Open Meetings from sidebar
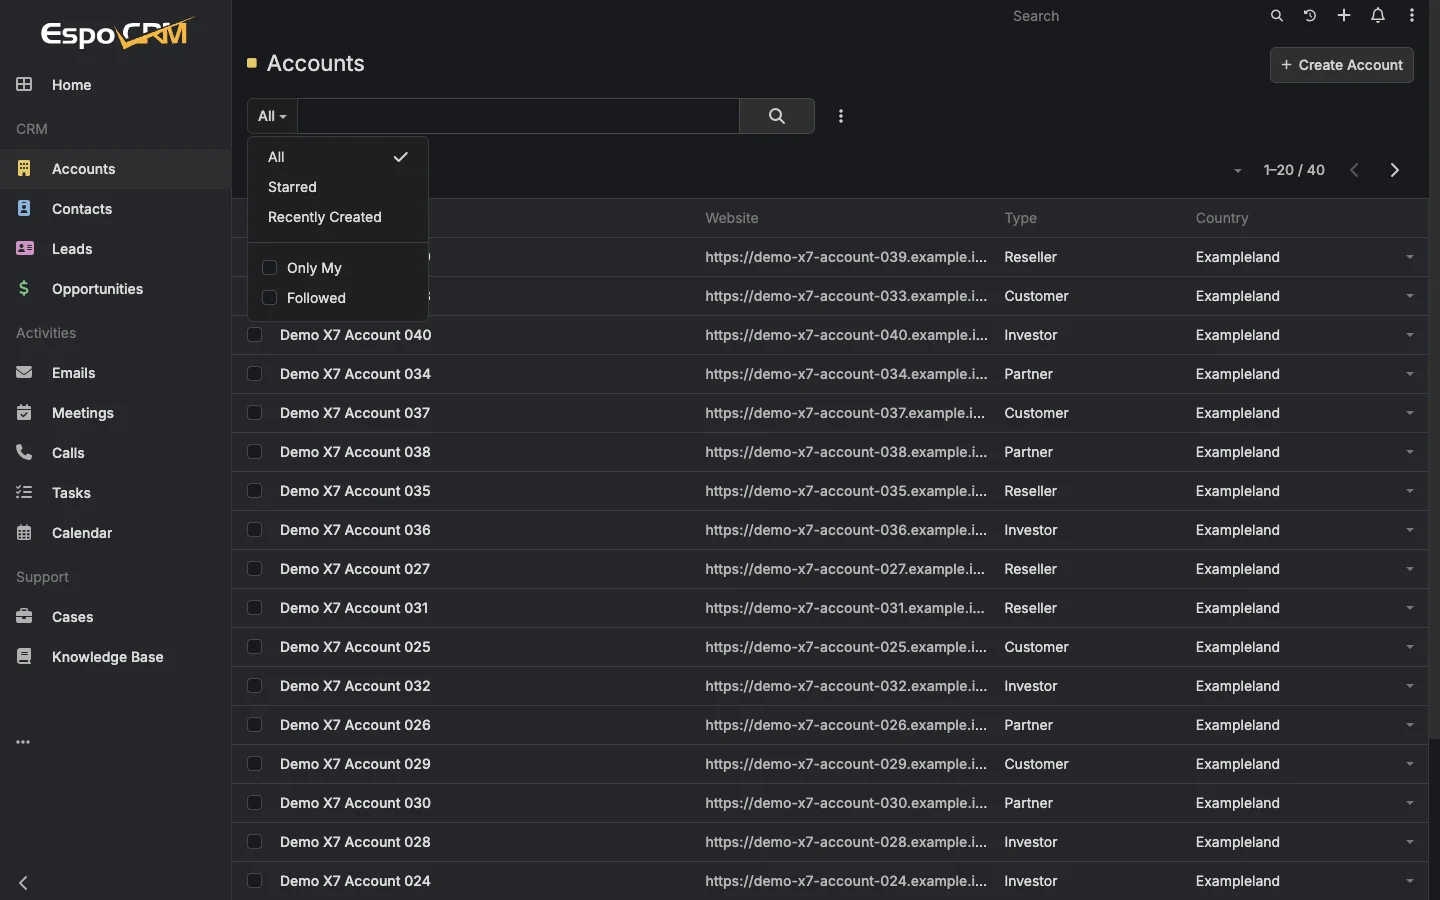Screen dimensions: 1440x900 pyautogui.click(x=82, y=413)
